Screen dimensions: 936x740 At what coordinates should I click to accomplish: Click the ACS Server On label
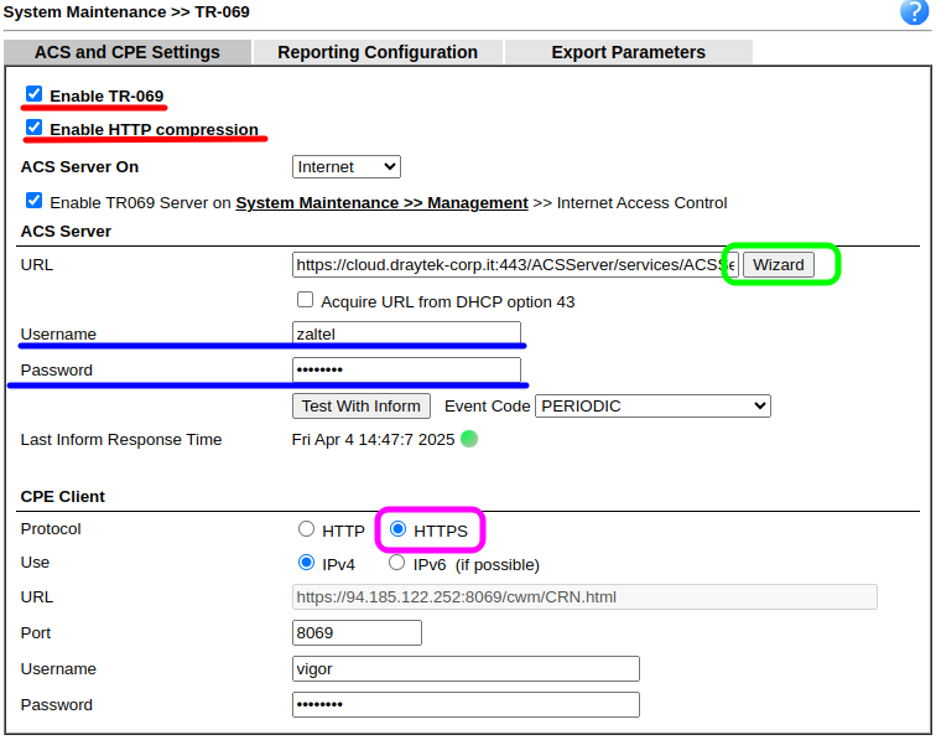pos(79,167)
